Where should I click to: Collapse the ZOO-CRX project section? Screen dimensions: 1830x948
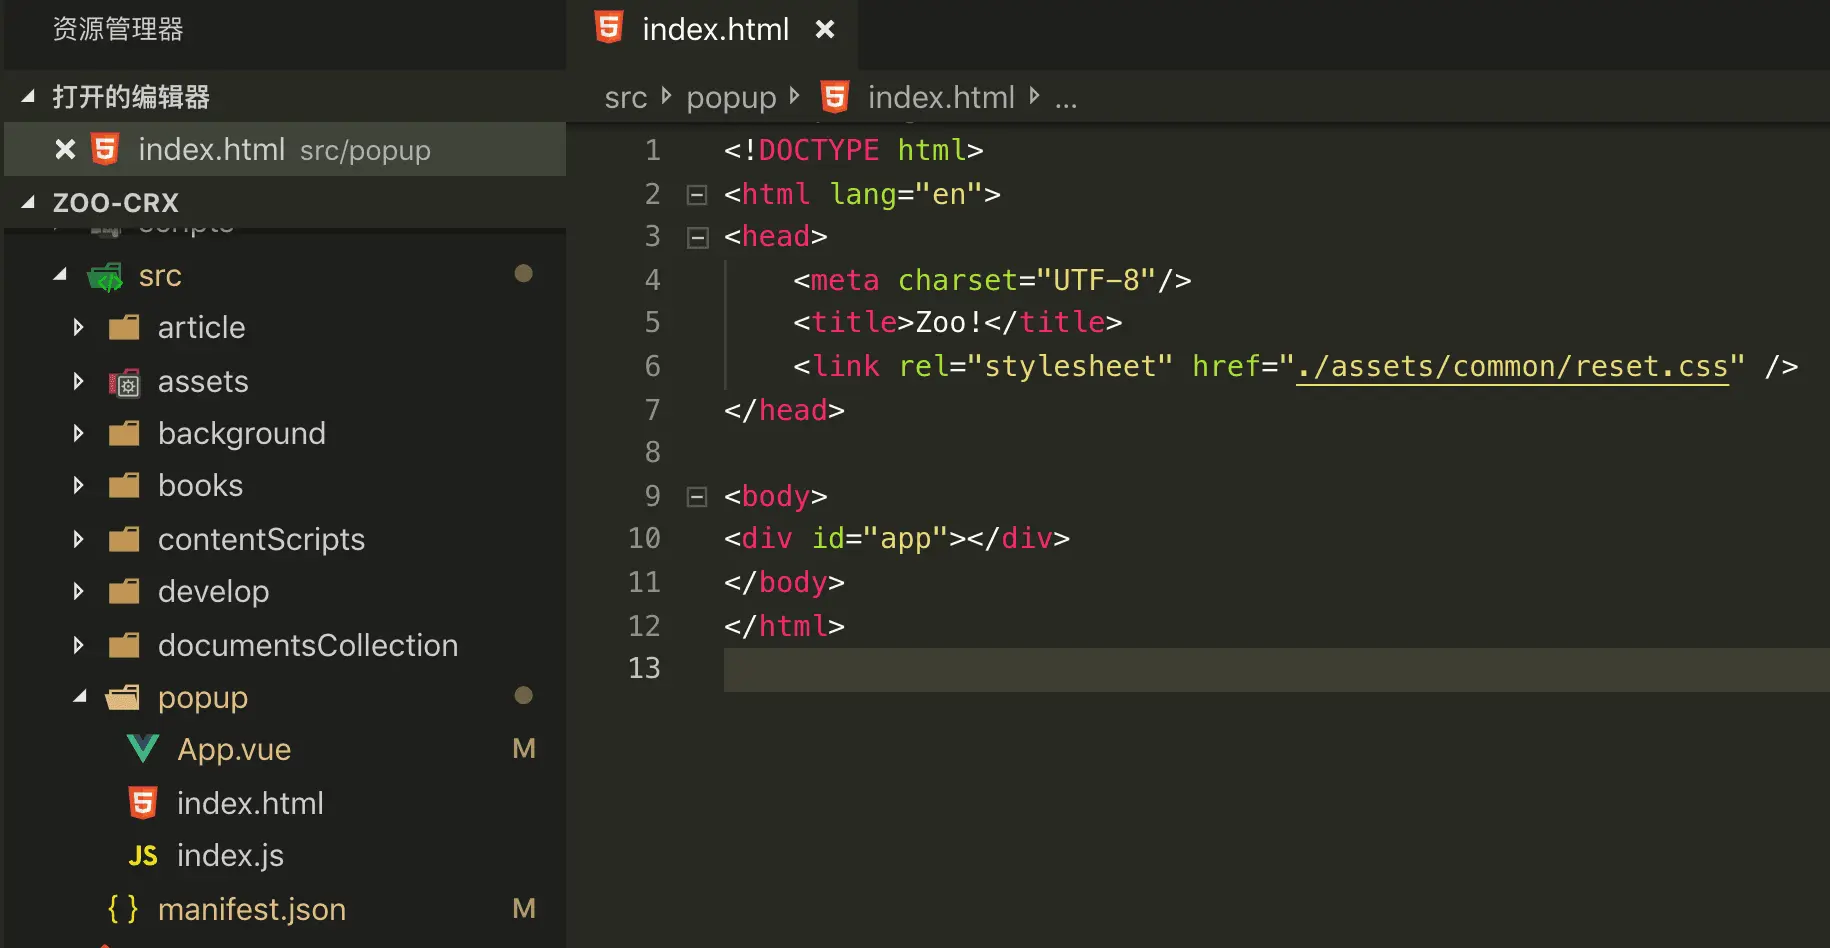28,203
